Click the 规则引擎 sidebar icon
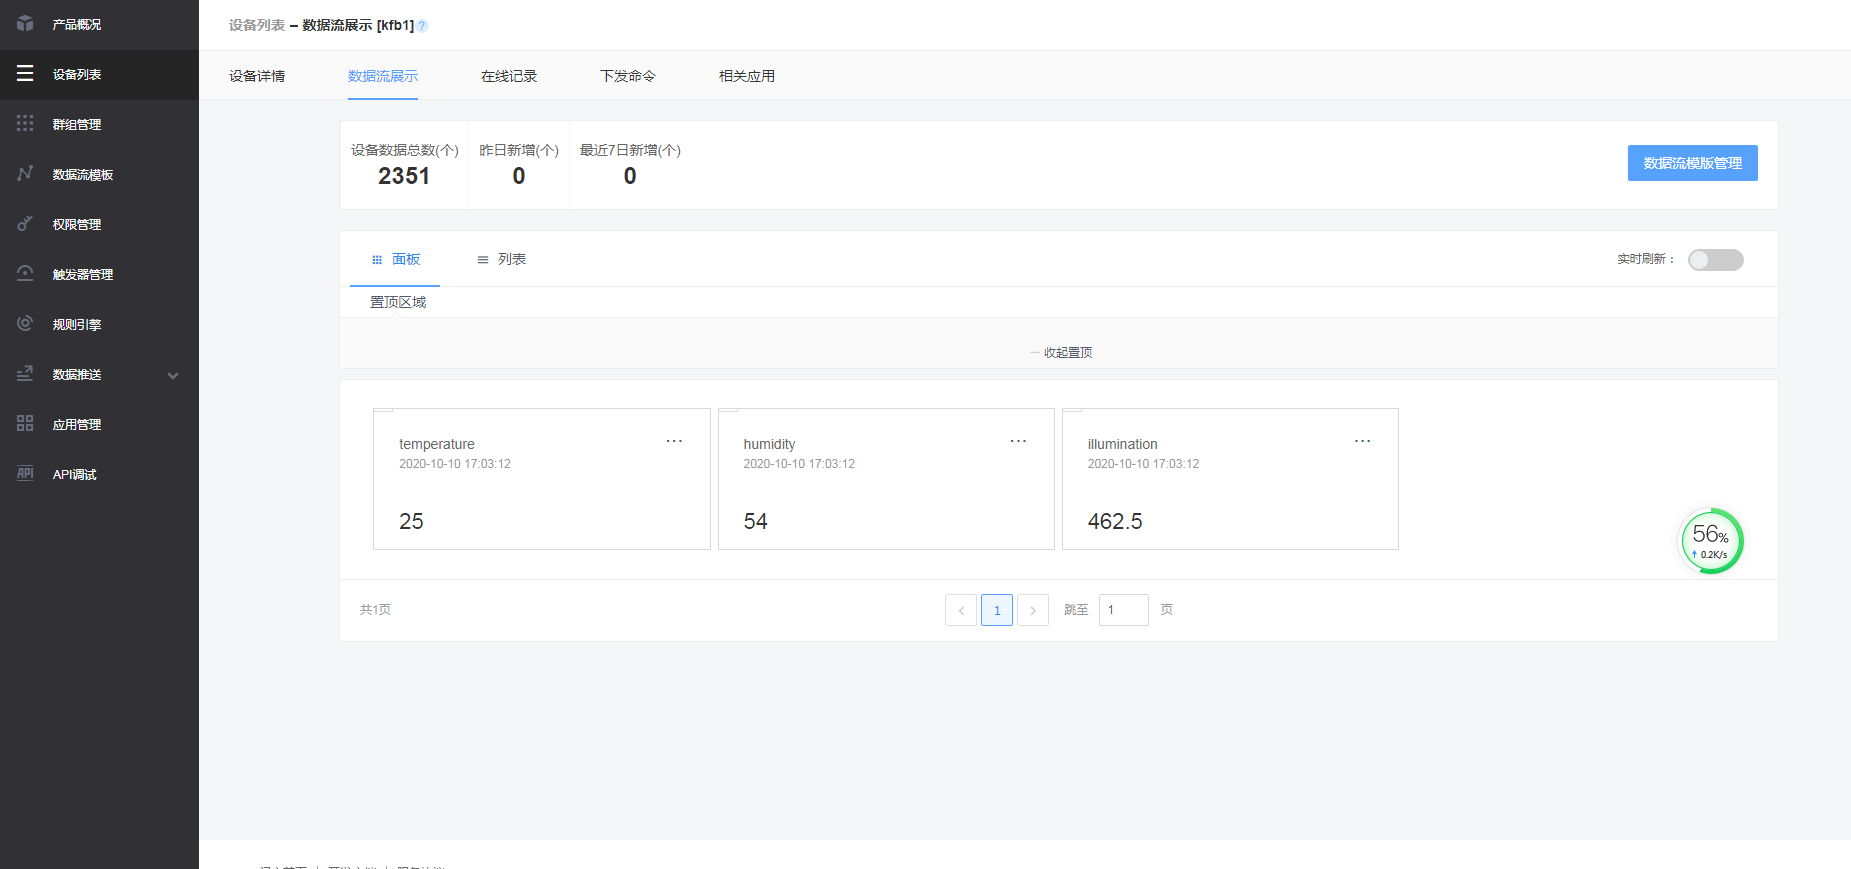1851x869 pixels. click(25, 324)
